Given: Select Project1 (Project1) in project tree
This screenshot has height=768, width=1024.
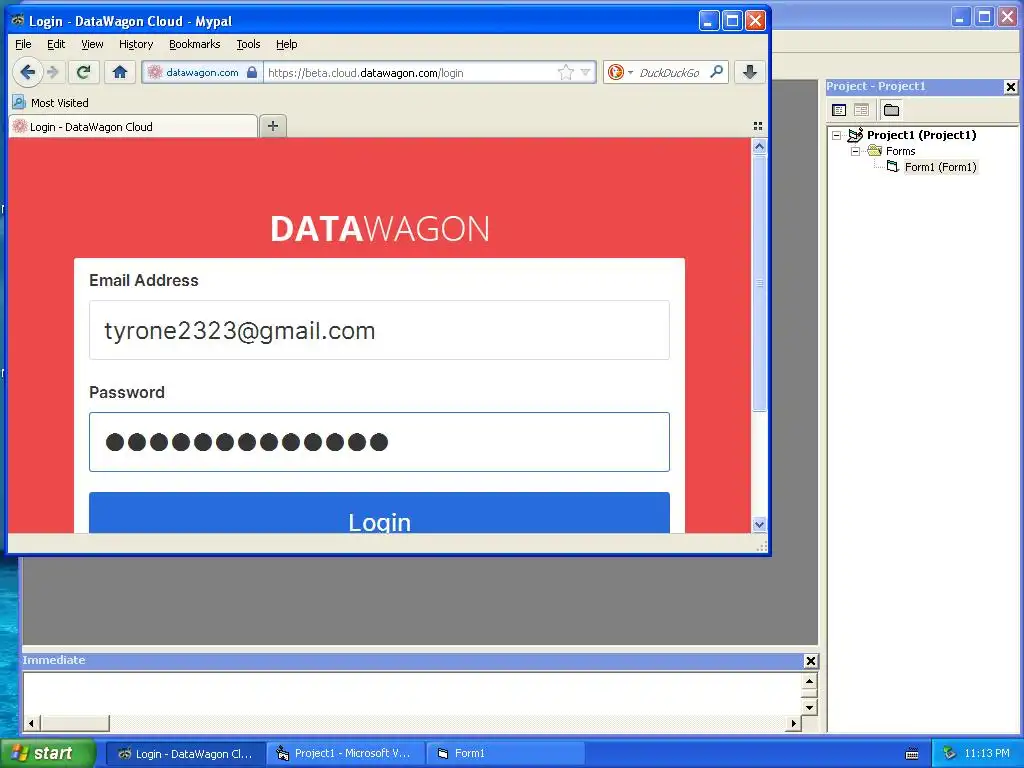Looking at the screenshot, I should coord(921,135).
